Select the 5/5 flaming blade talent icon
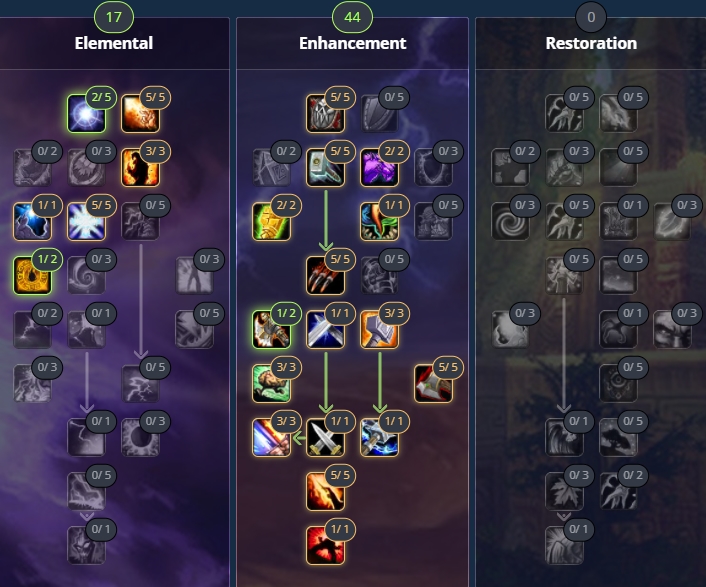This screenshot has height=587, width=706. (325, 492)
